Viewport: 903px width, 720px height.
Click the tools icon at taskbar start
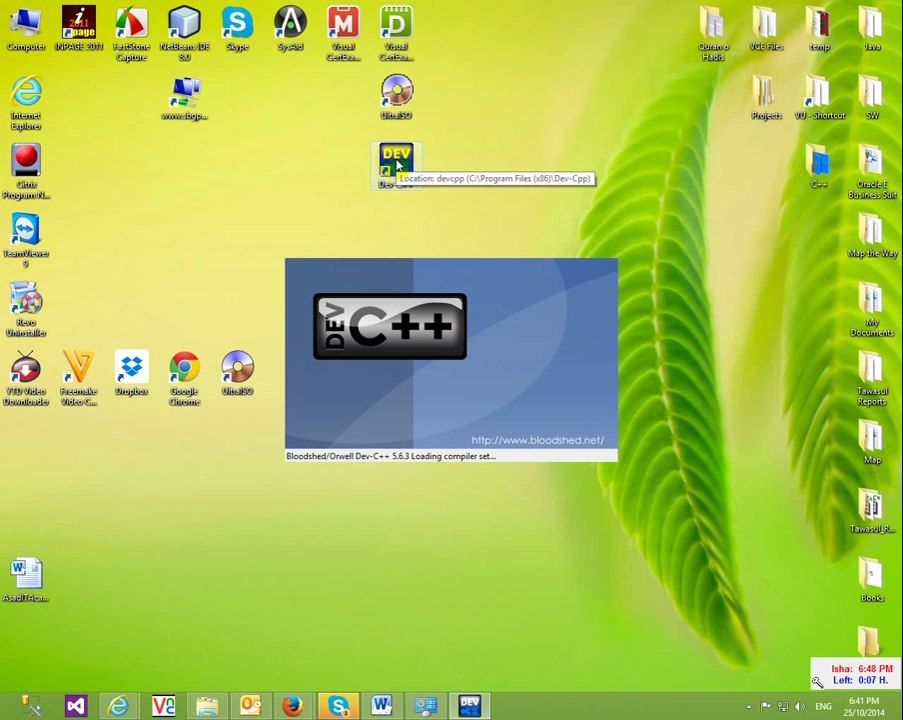click(31, 706)
